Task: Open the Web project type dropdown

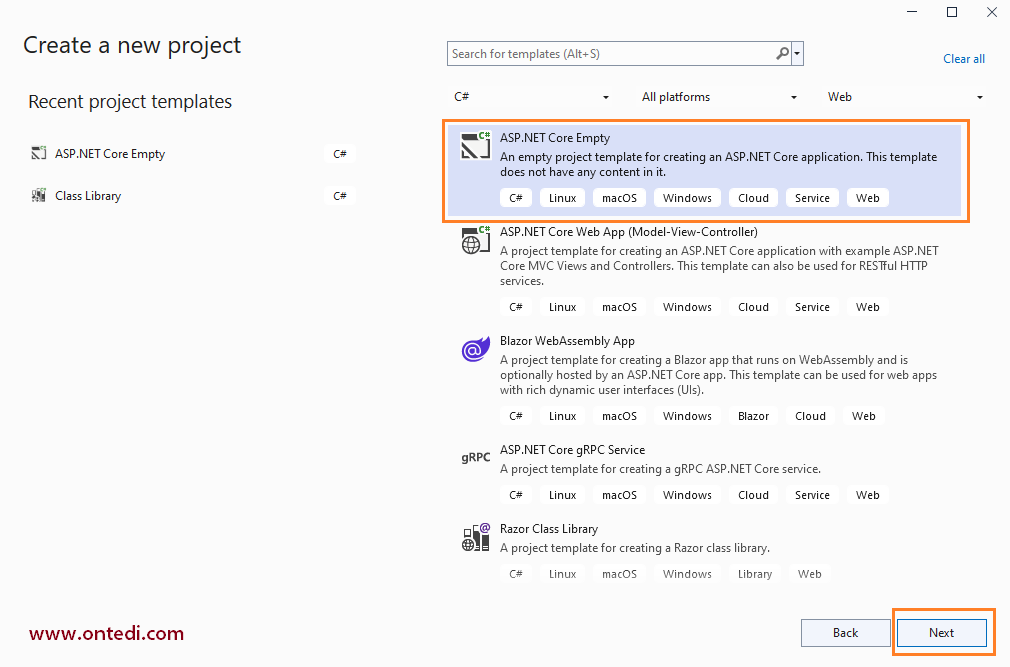Action: [906, 97]
